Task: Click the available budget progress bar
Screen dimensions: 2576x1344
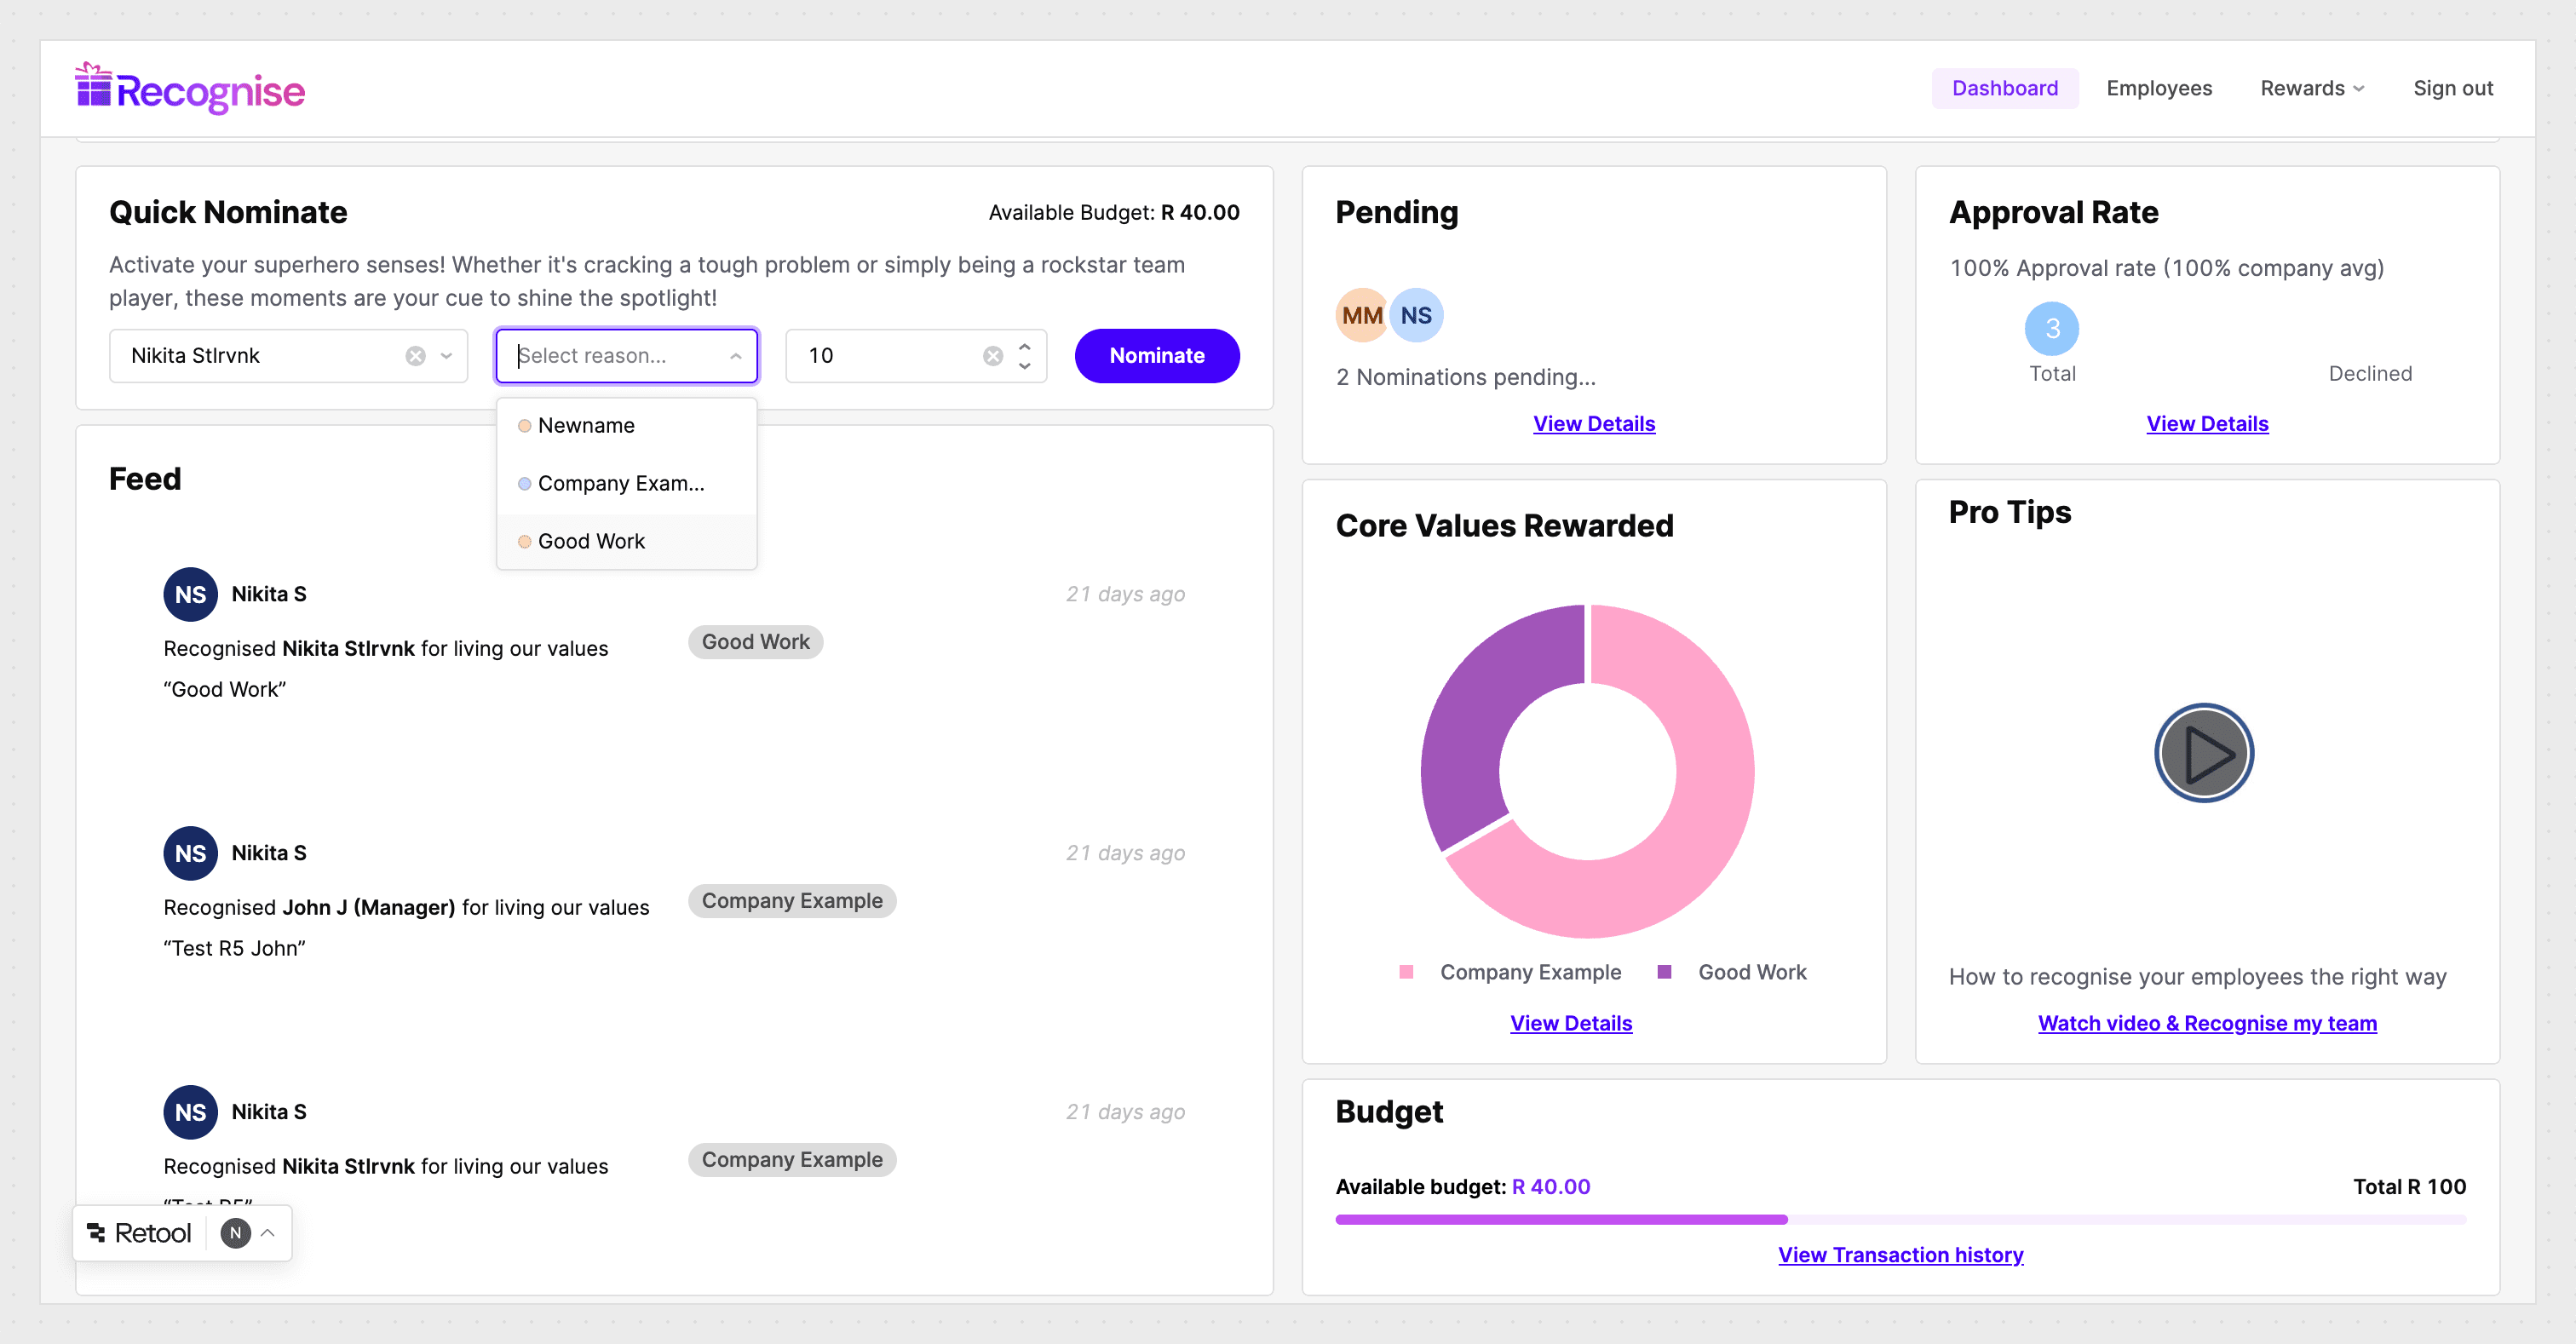Action: (1560, 1220)
